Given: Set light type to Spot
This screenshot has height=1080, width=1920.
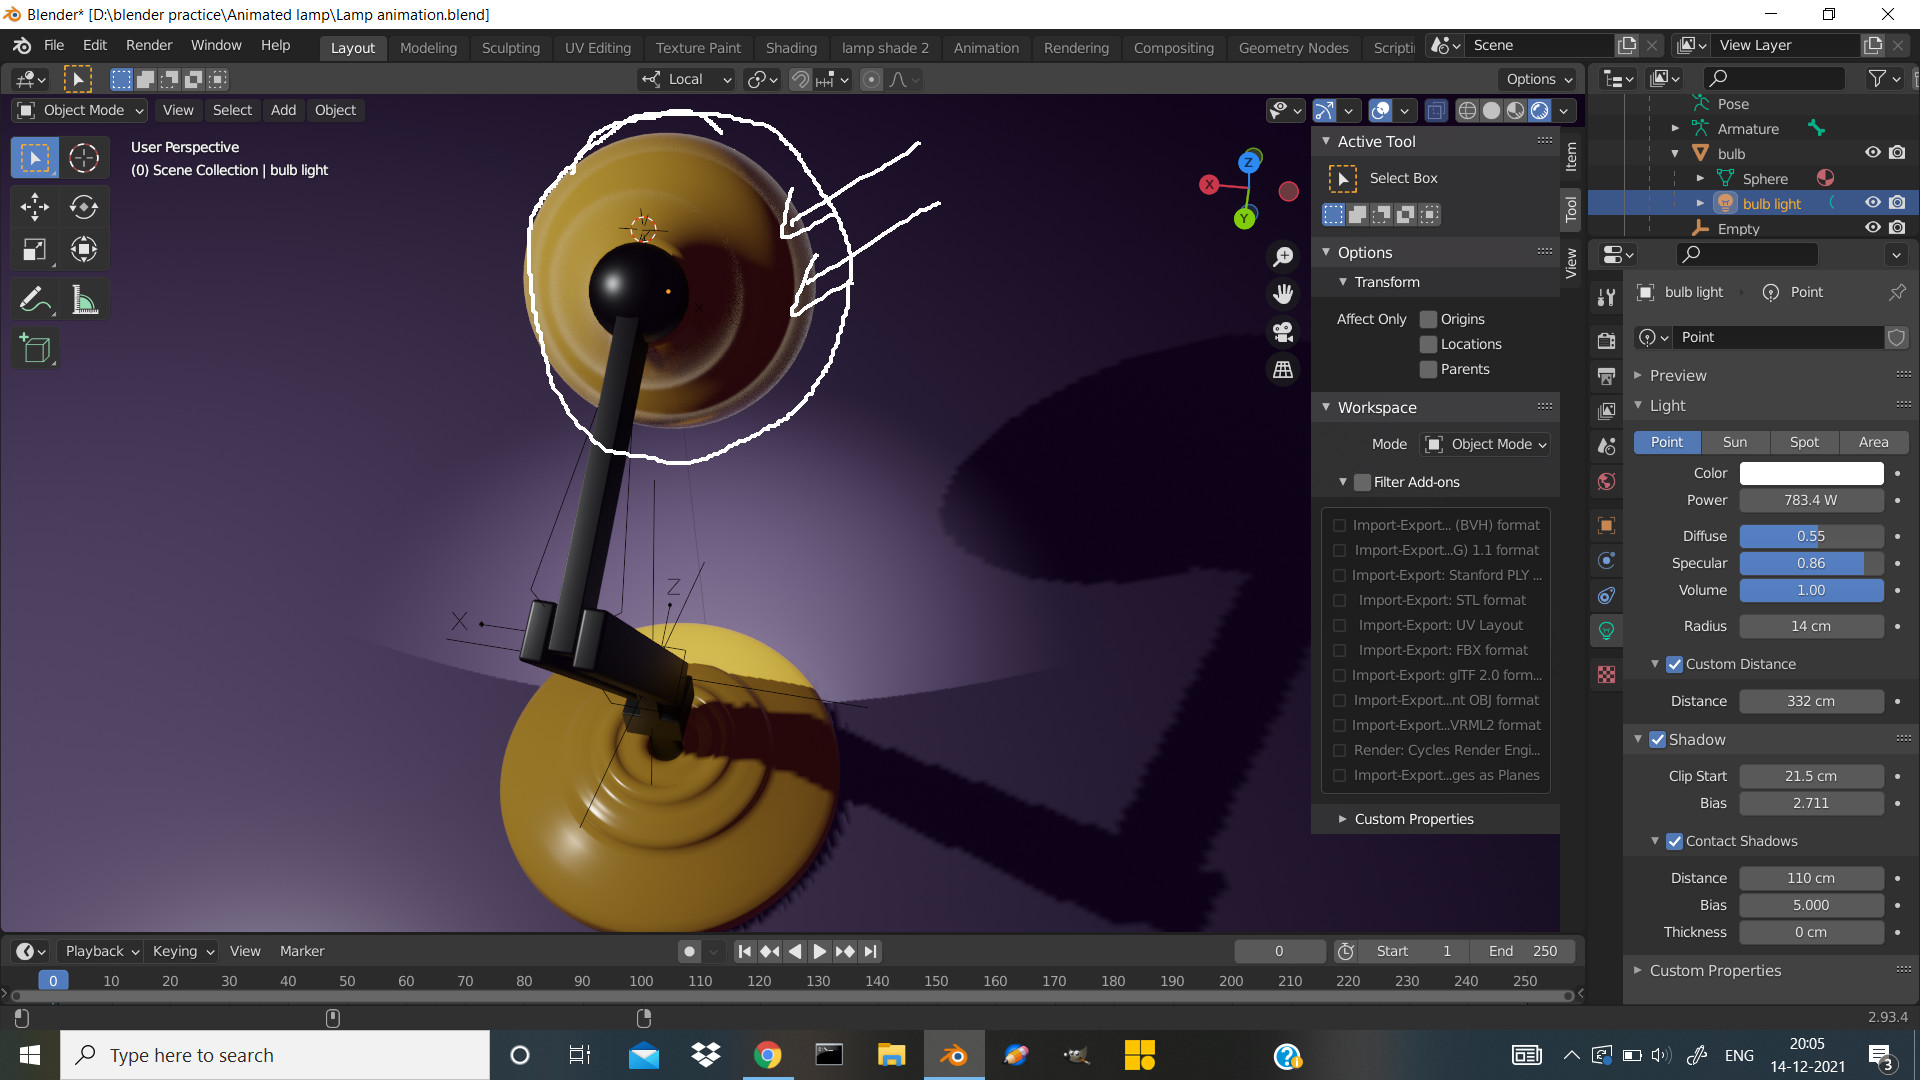Looking at the screenshot, I should point(1803,442).
